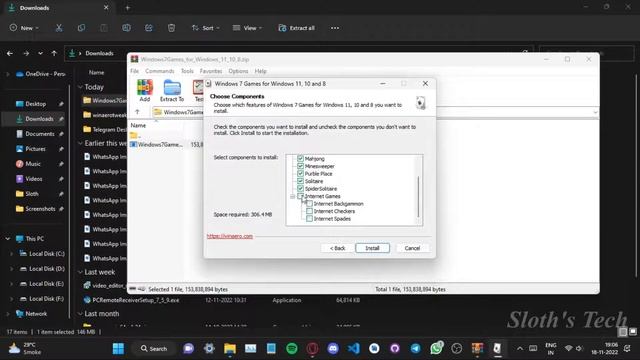Viewport: 640px width, 360px height.
Task: Open WinRAR from the taskbar
Action: (477, 348)
